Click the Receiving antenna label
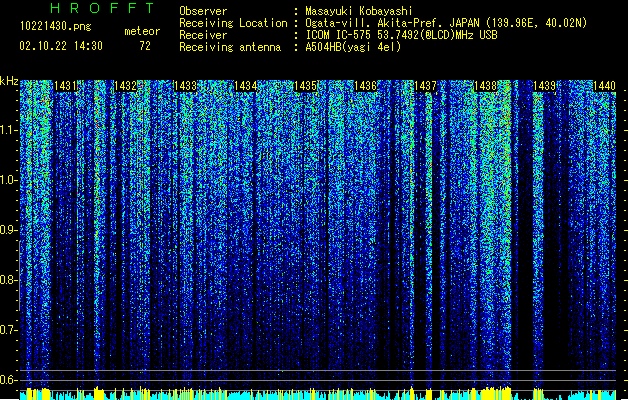This screenshot has height=400, width=629. tap(230, 47)
